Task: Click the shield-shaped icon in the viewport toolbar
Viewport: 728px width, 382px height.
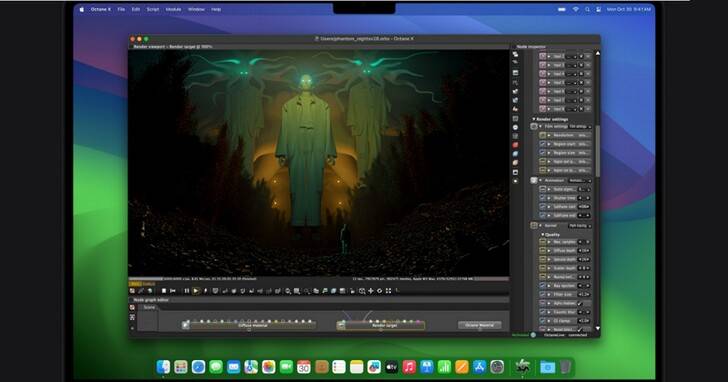Action: [215, 291]
